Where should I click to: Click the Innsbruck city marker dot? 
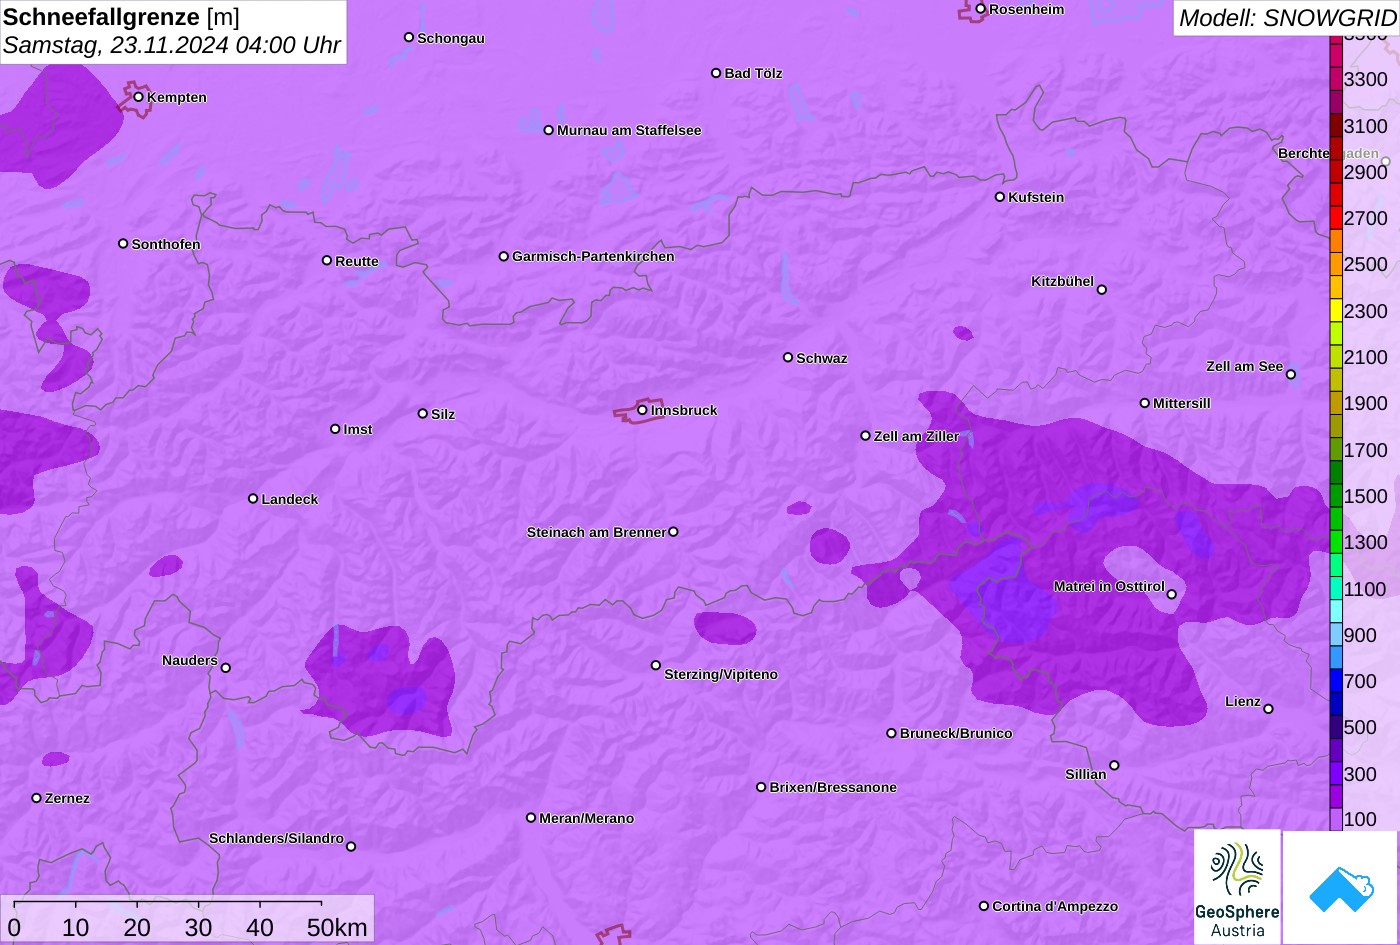point(642,410)
